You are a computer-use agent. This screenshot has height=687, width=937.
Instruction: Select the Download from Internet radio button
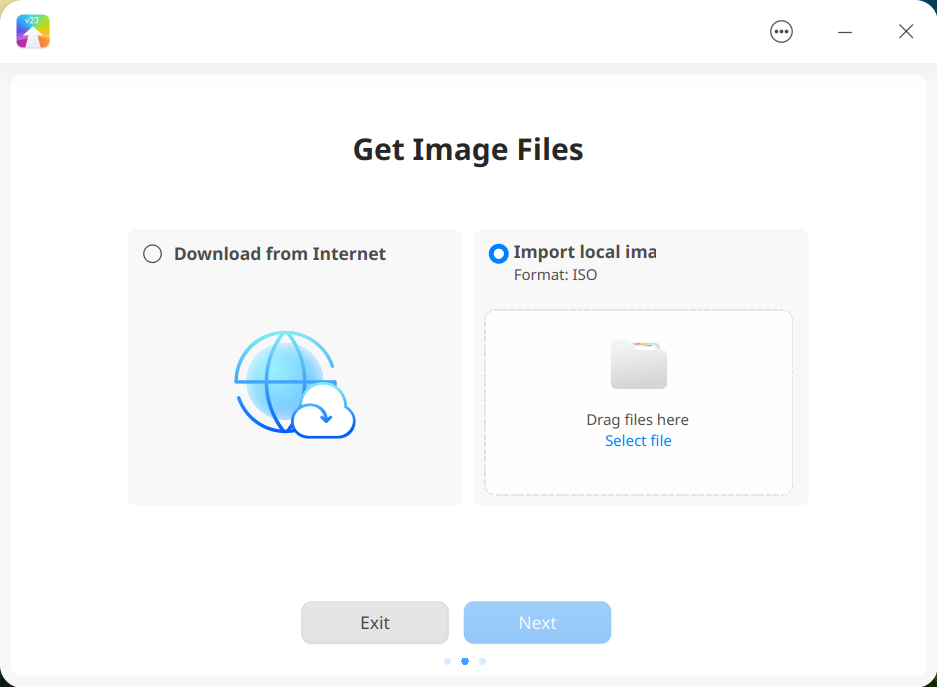pos(152,254)
